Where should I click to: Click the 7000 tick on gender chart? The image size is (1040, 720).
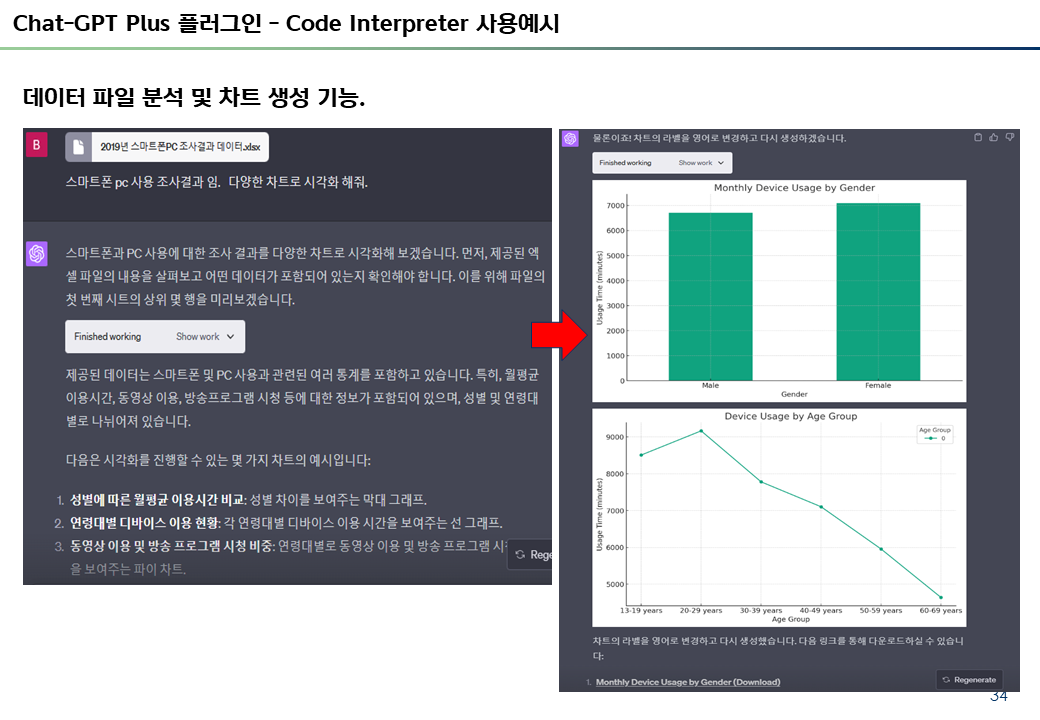coord(616,206)
